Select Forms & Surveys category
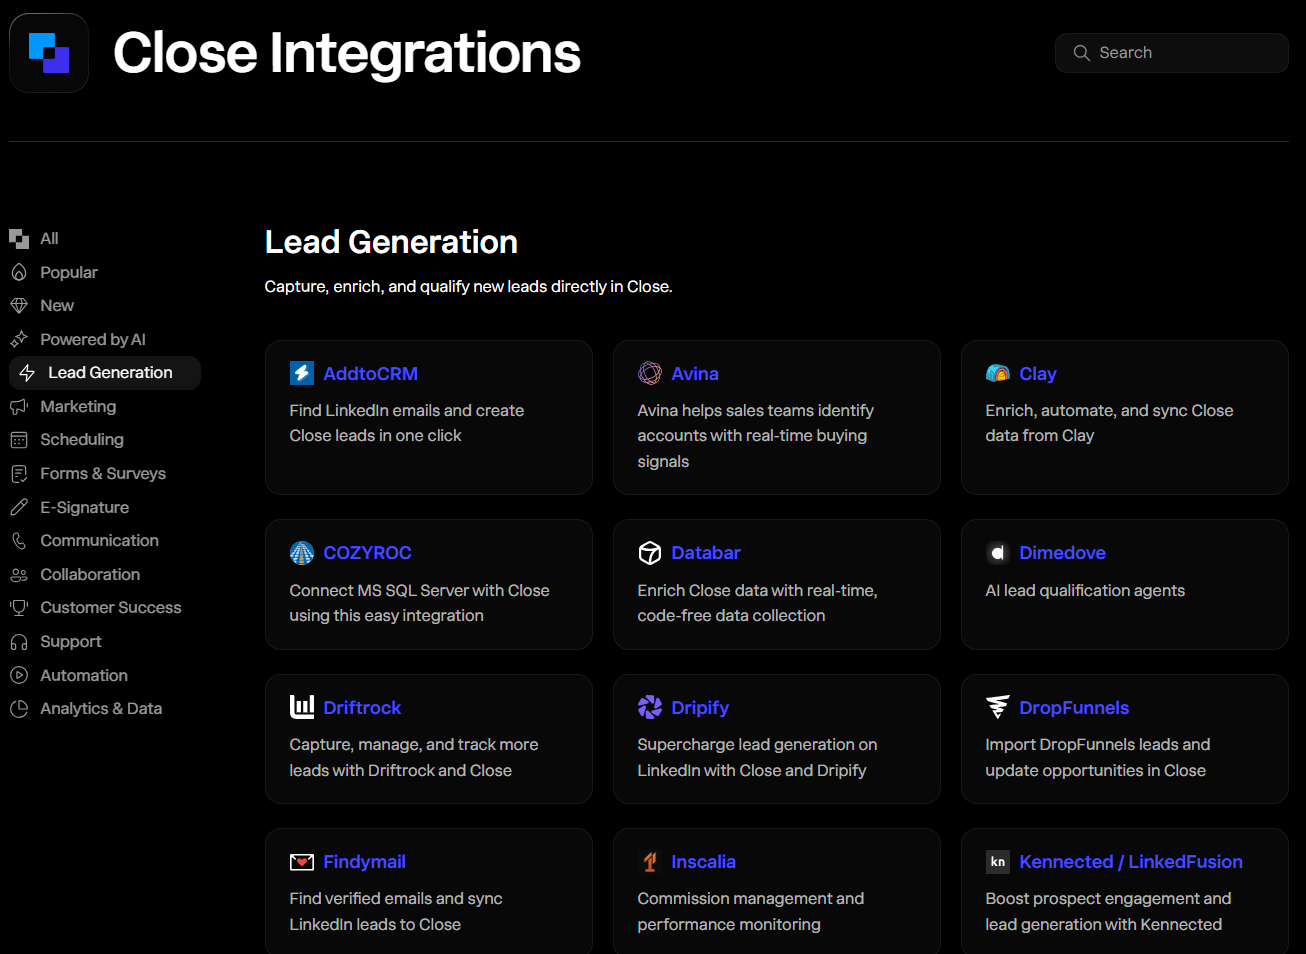Image resolution: width=1306 pixels, height=954 pixels. coord(103,474)
